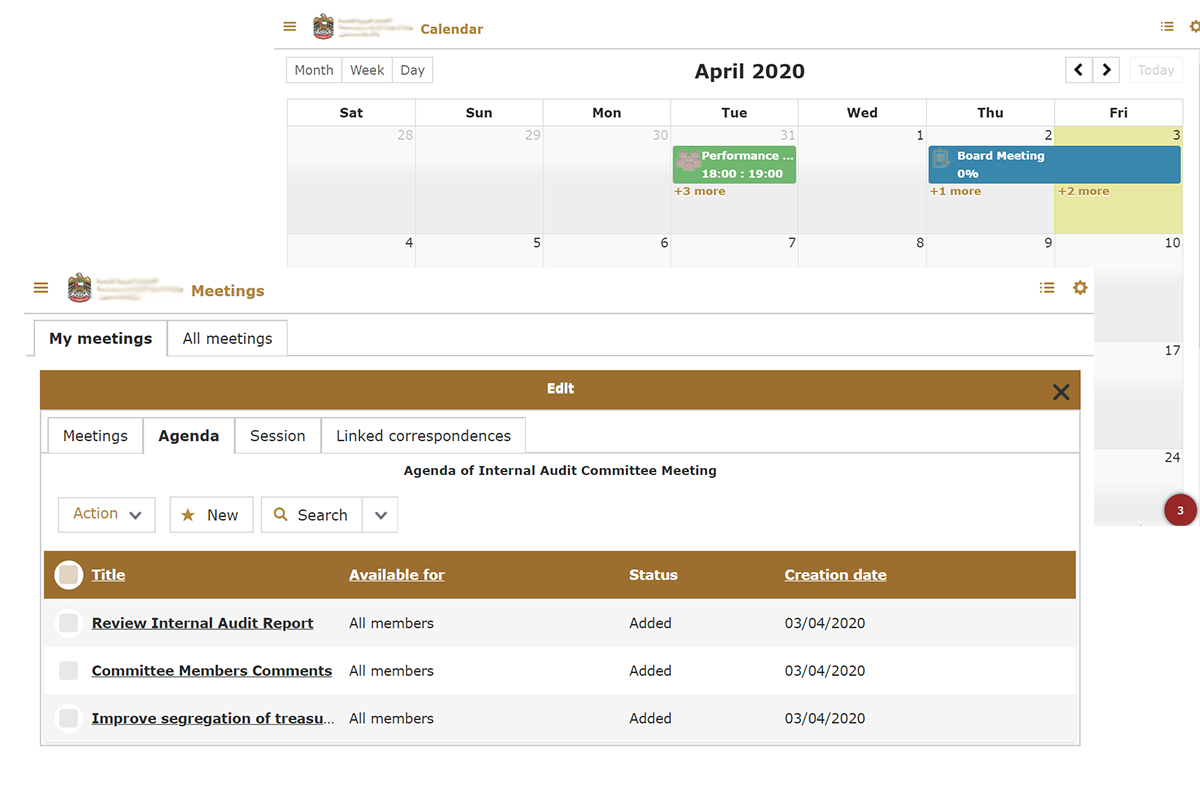Tick the Committee Members Comments checkbox

(68, 671)
